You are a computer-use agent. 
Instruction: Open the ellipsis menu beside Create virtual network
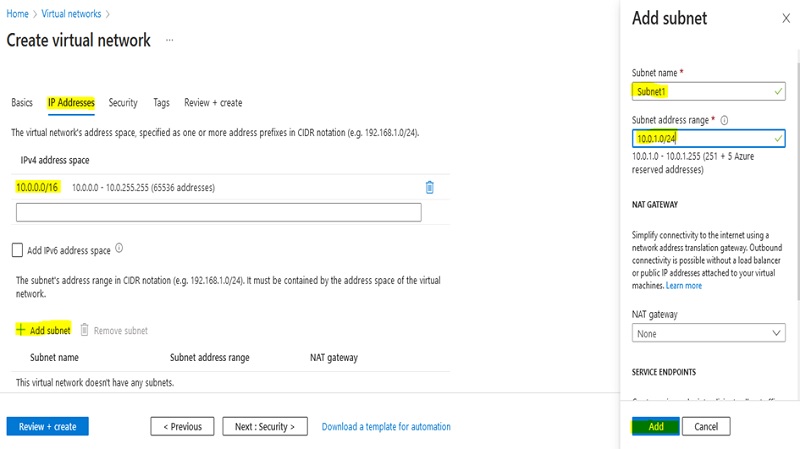tap(169, 41)
